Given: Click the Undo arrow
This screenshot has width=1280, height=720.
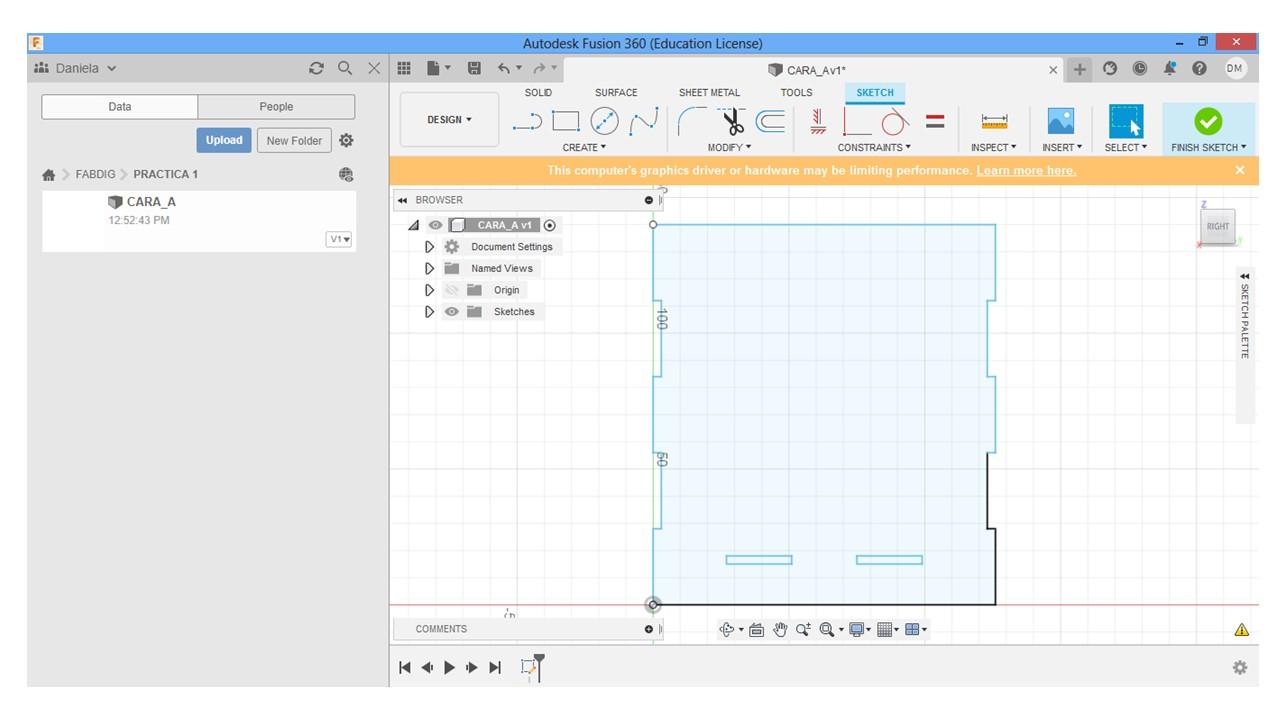Looking at the screenshot, I should (504, 69).
